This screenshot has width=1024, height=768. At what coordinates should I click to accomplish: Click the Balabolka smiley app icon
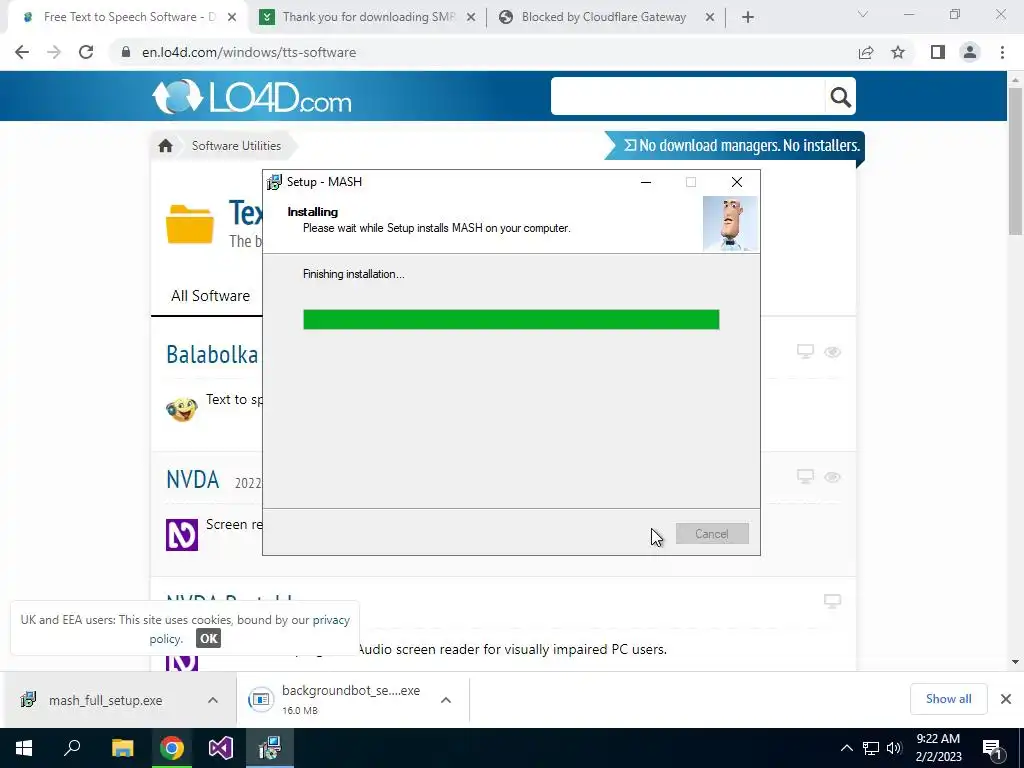[x=182, y=409]
